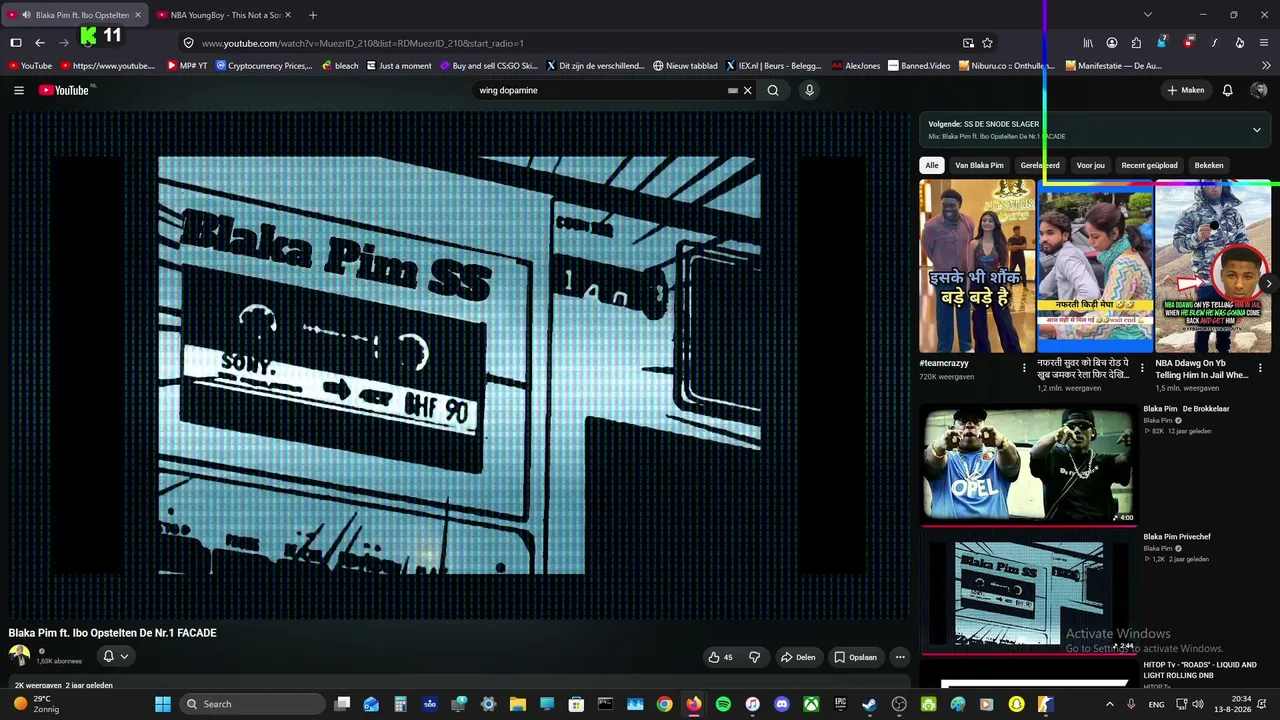
Task: Open the Banned.Video bookmark
Action: [919, 66]
